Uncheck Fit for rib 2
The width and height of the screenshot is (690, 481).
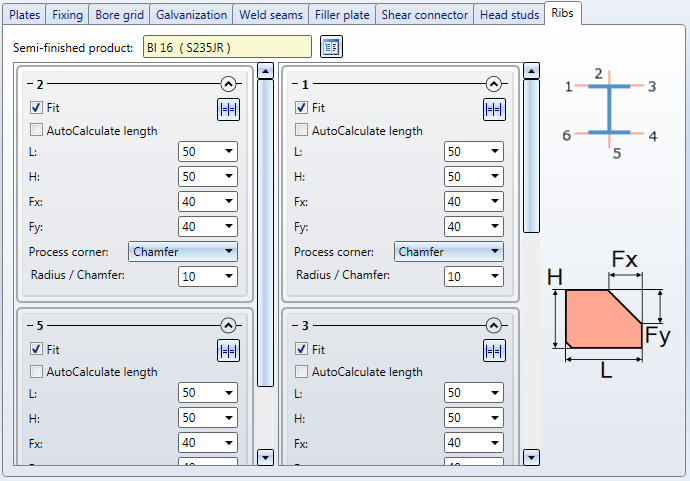[37, 108]
